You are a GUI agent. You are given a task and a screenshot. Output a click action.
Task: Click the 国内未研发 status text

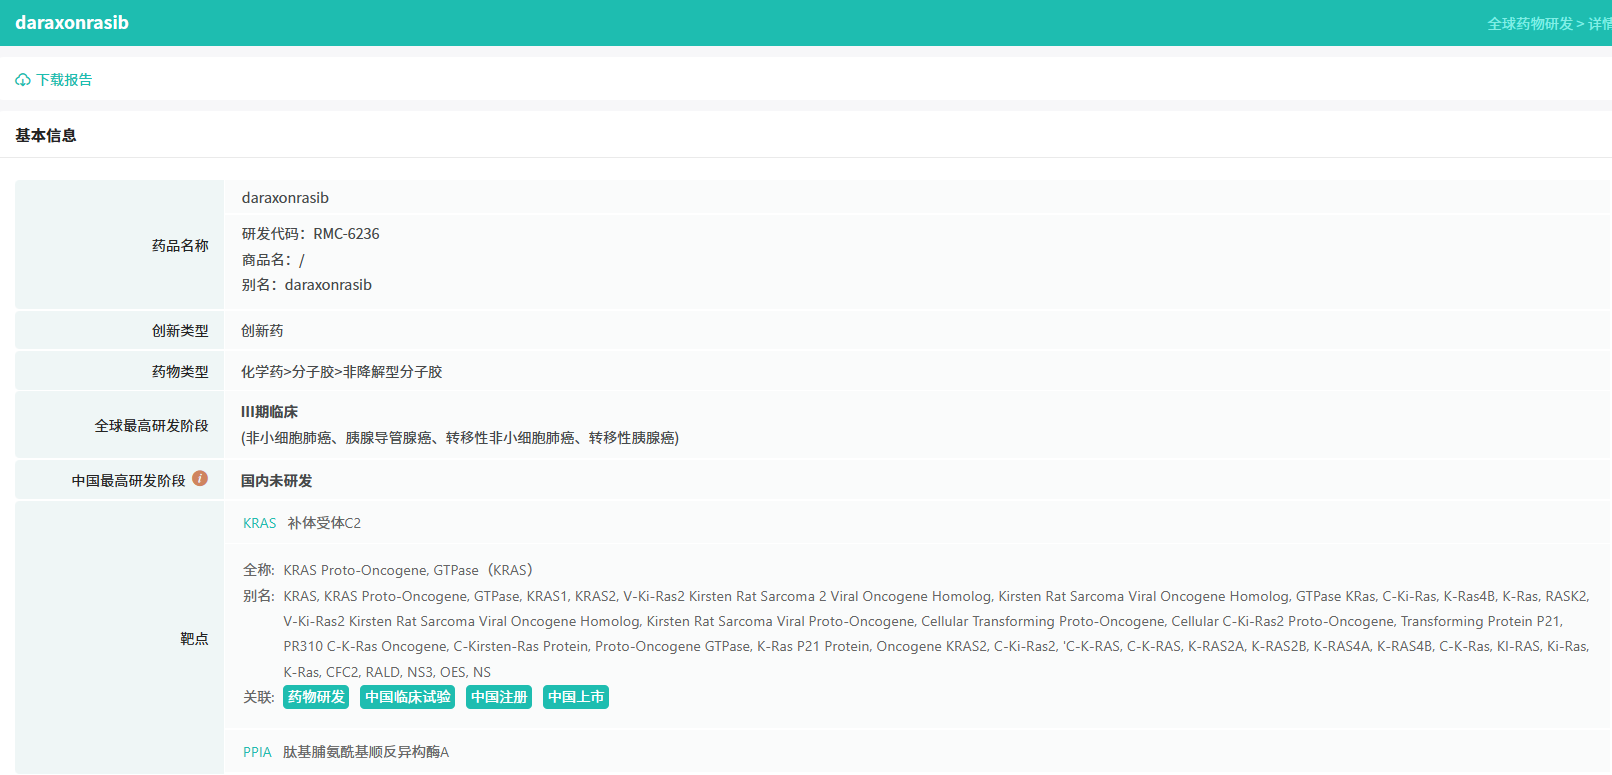pyautogui.click(x=276, y=481)
